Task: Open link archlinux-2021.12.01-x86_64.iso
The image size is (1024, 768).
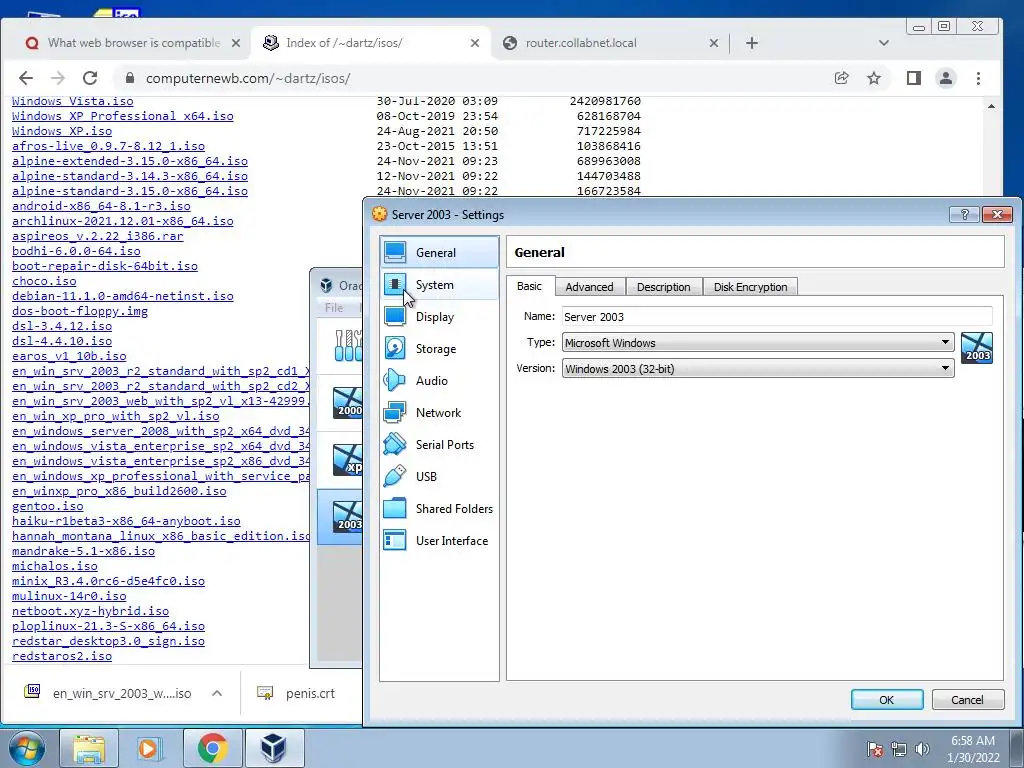Action: click(x=122, y=221)
